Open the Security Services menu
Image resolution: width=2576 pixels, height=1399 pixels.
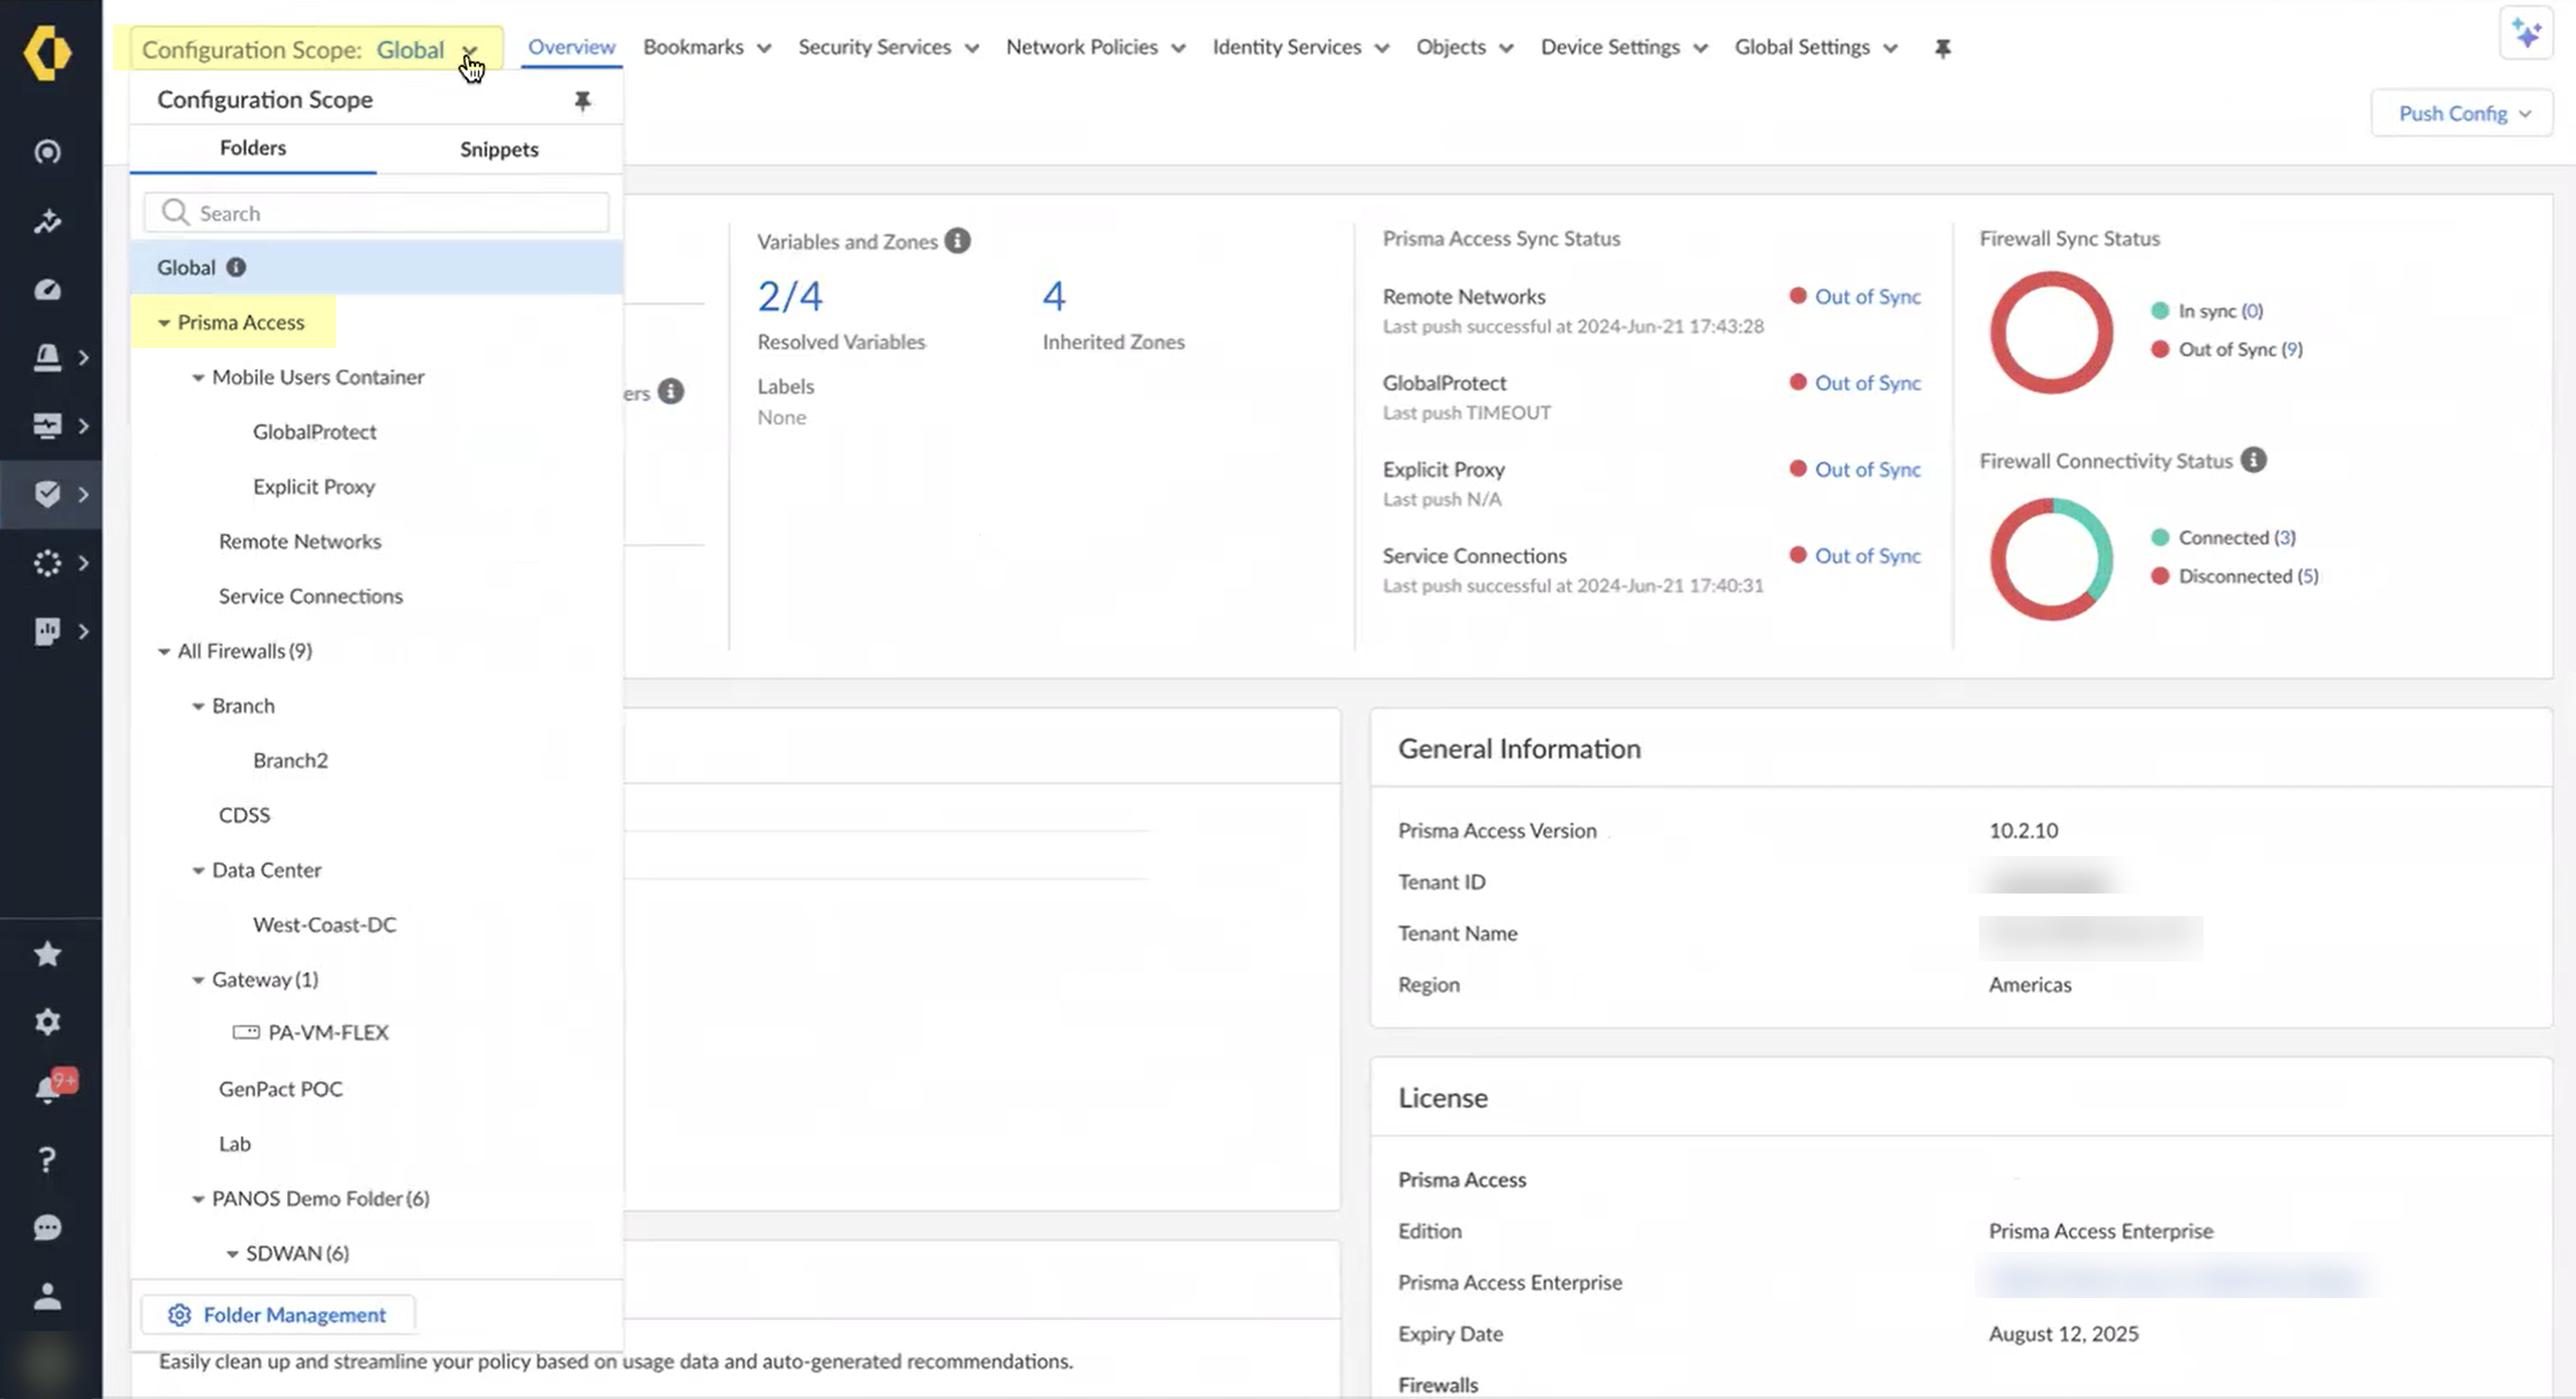pos(887,47)
